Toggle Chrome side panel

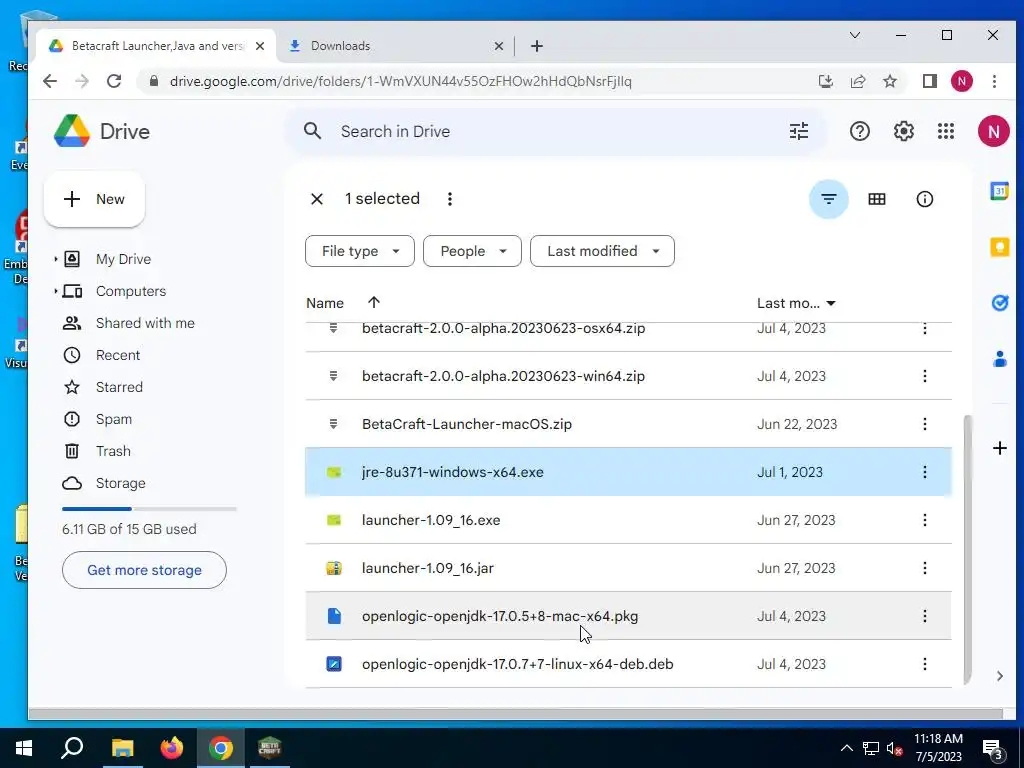[x=929, y=81]
